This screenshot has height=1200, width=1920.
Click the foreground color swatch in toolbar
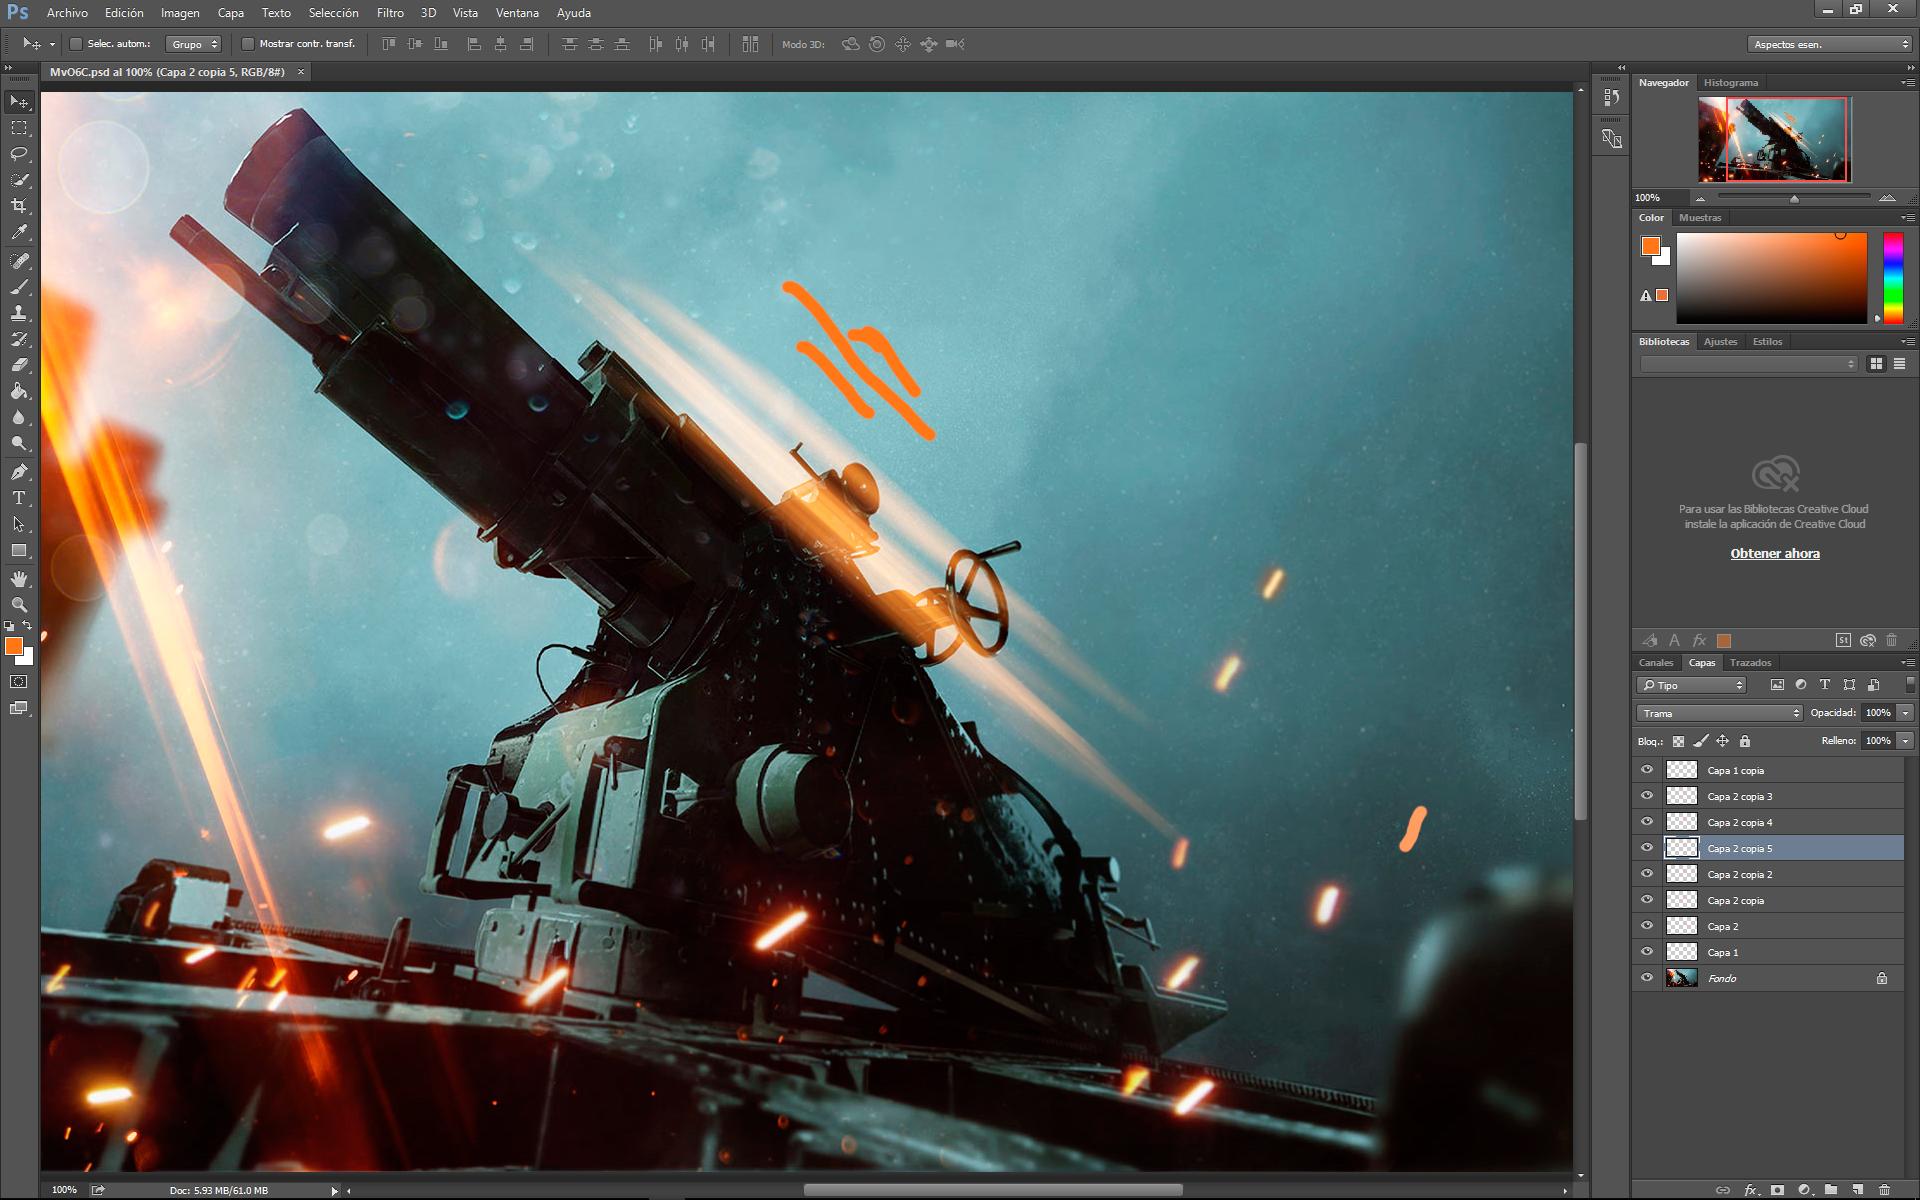(x=14, y=647)
